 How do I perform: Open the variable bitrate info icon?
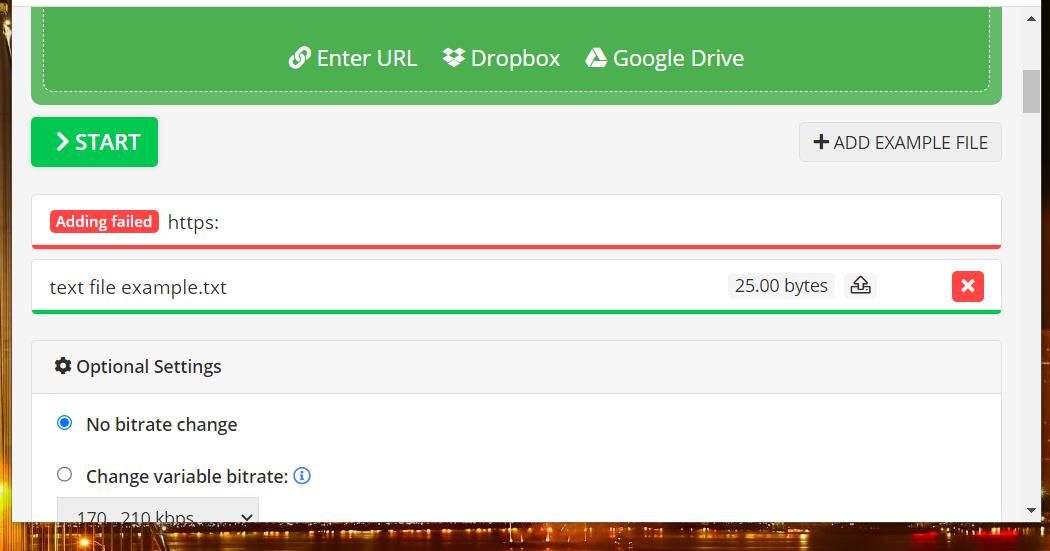302,475
